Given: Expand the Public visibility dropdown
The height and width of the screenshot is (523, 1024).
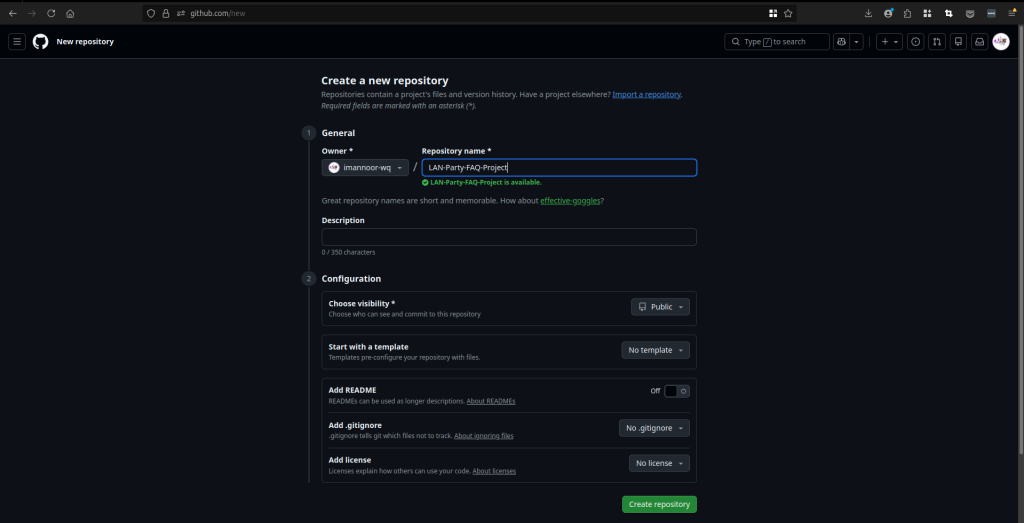Looking at the screenshot, I should [x=660, y=307].
